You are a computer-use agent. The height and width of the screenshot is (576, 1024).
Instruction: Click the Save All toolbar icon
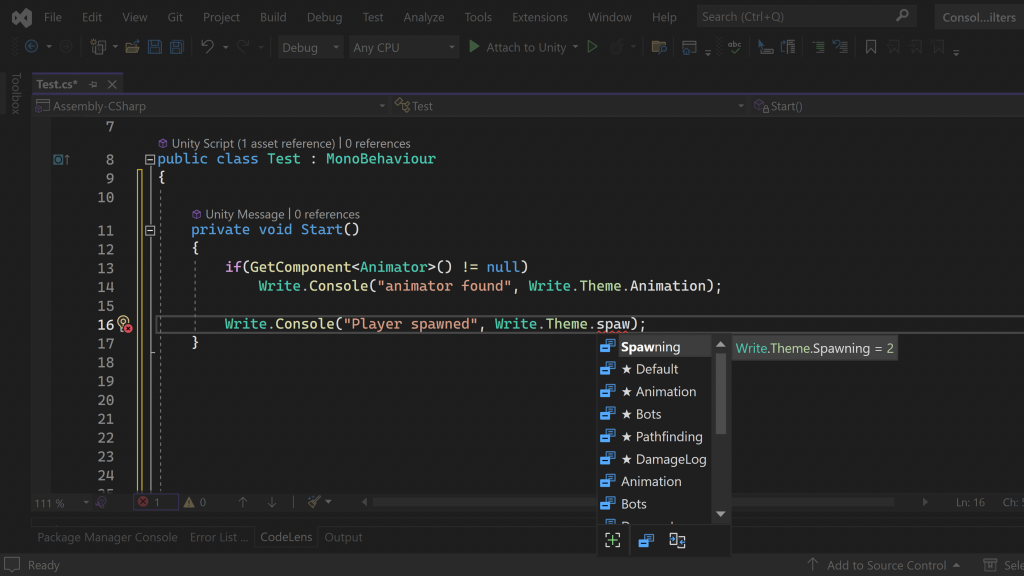[x=176, y=47]
